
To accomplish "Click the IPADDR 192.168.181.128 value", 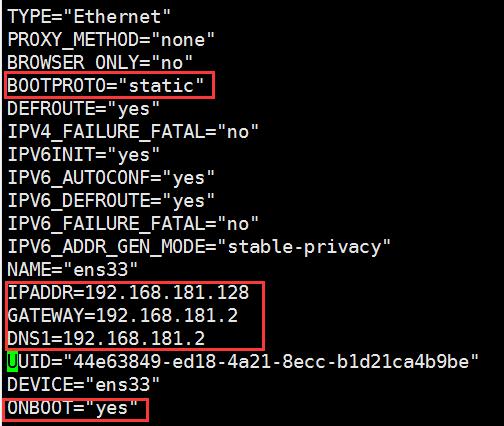I will tap(167, 292).
